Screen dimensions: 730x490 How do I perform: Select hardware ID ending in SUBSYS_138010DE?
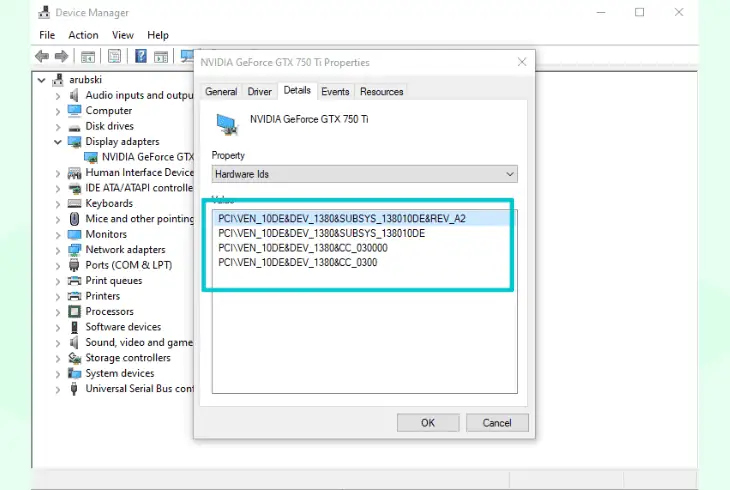coord(321,233)
